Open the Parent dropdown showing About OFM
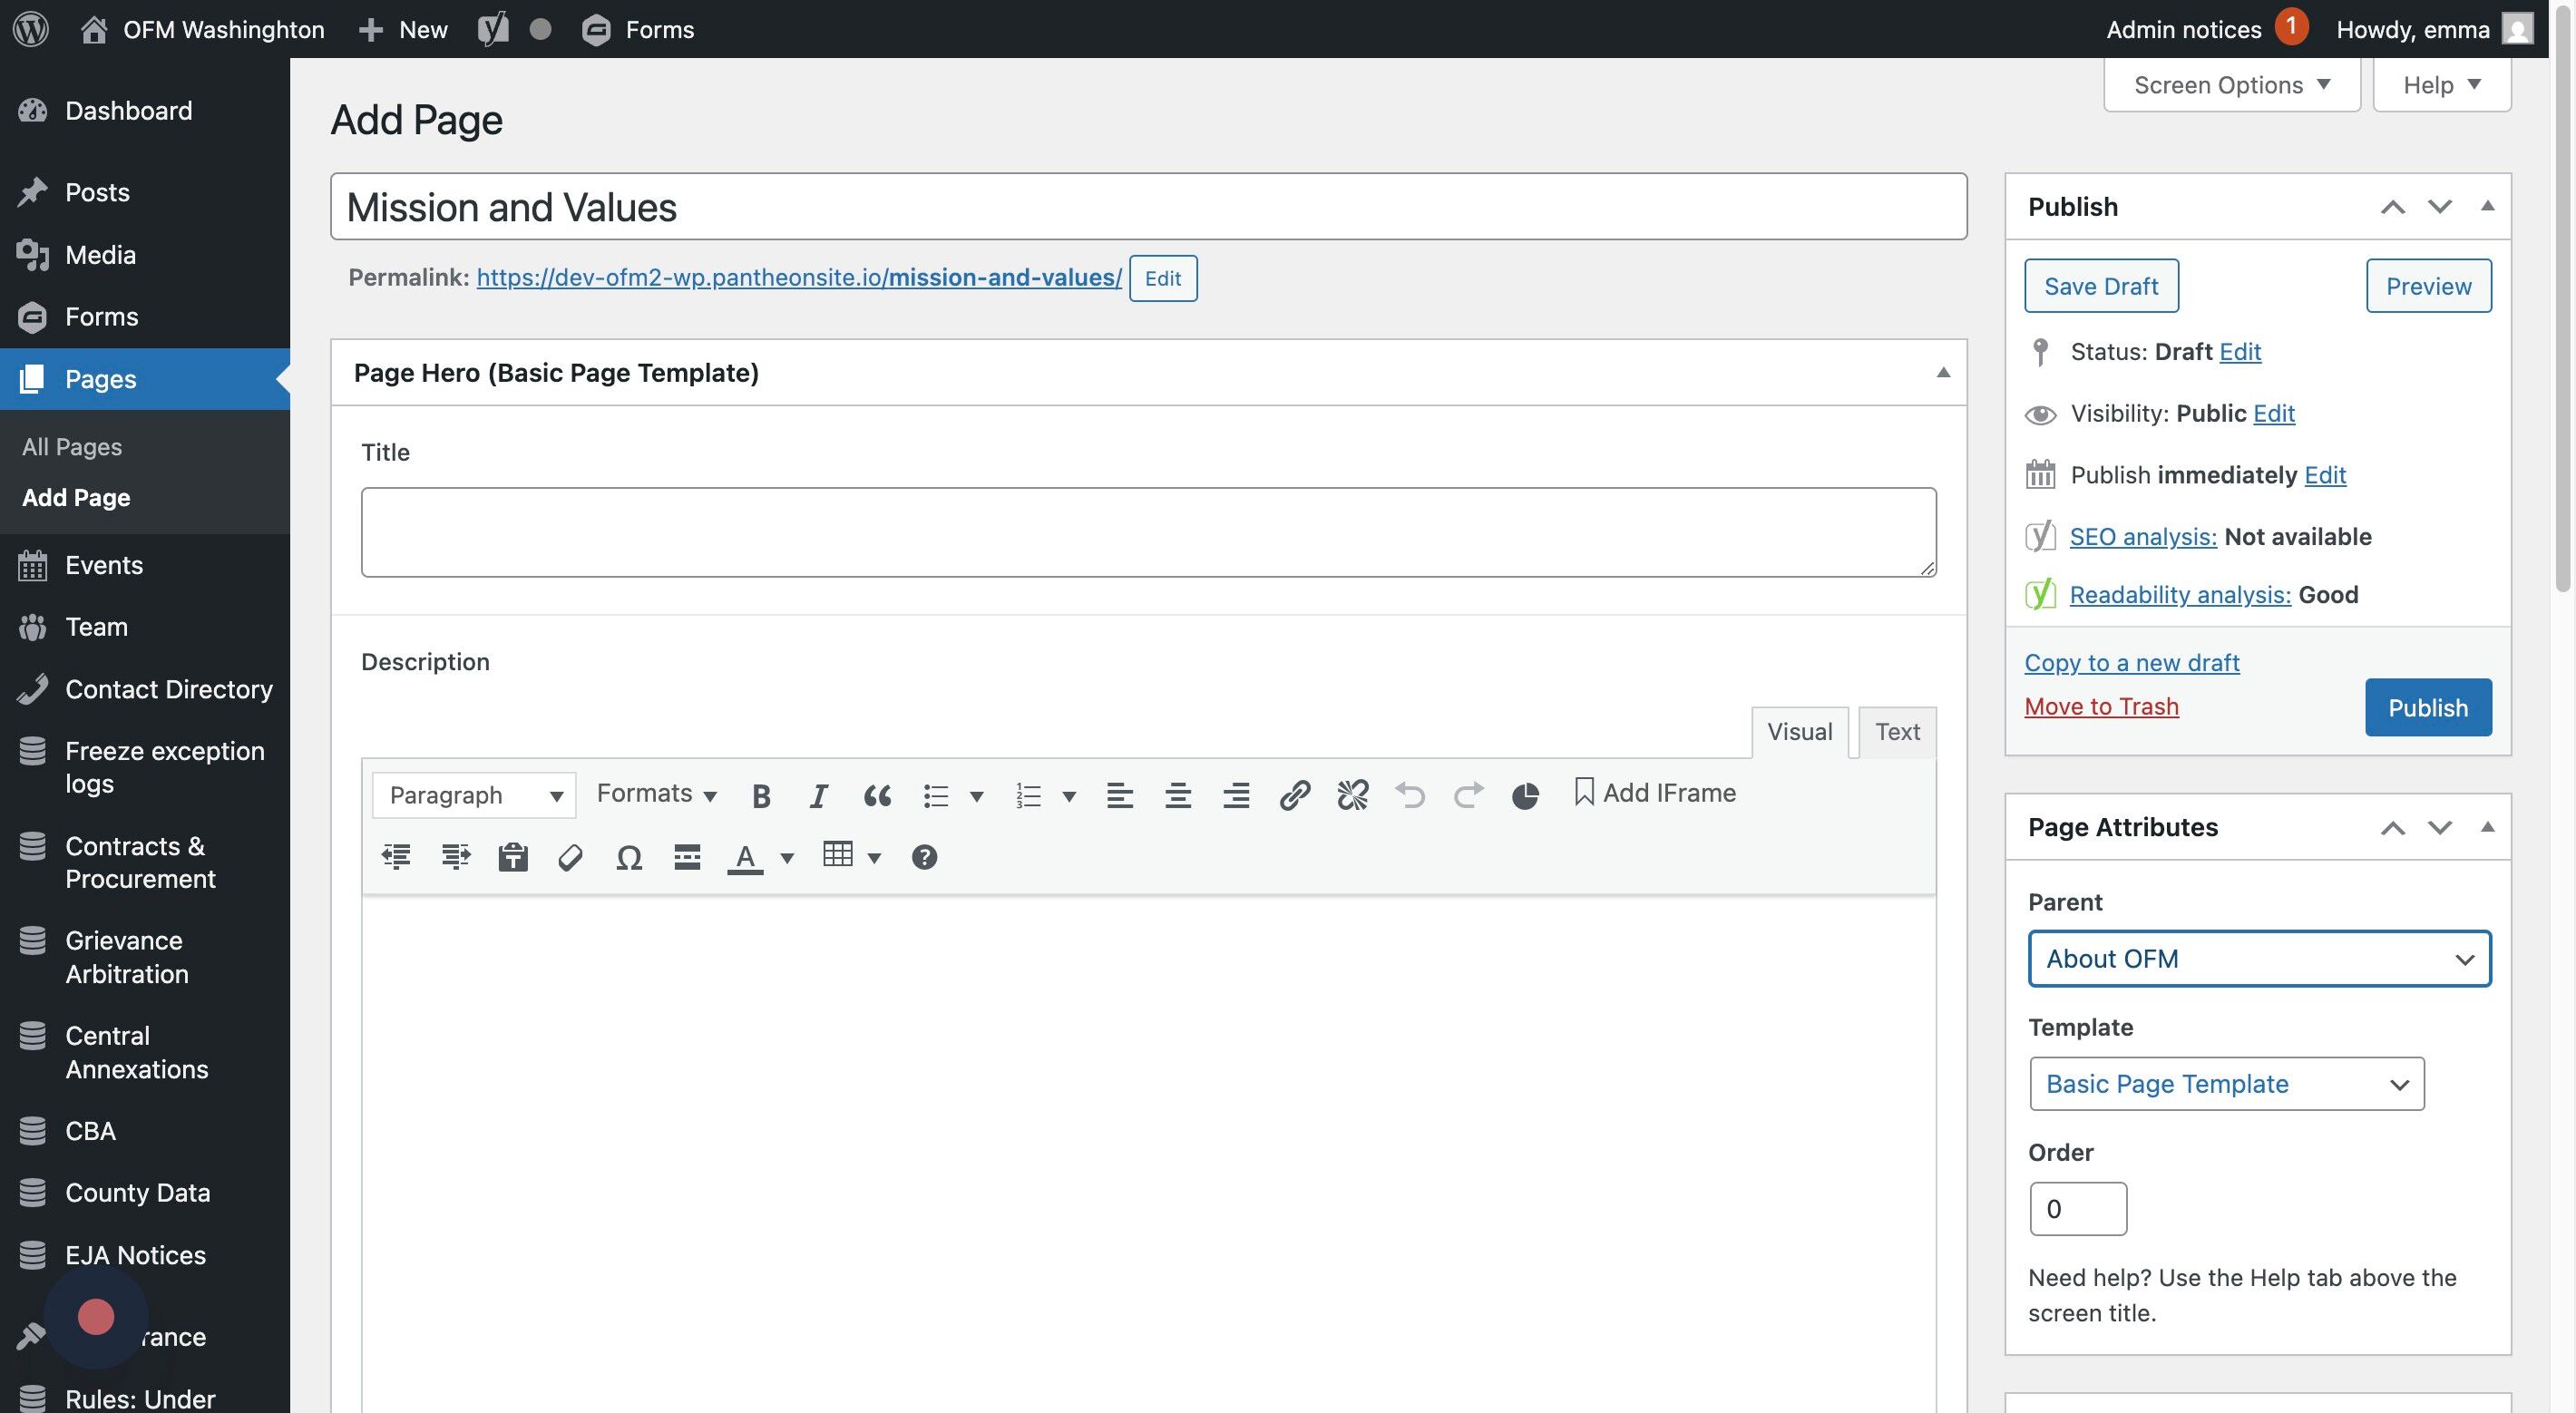 point(2258,958)
